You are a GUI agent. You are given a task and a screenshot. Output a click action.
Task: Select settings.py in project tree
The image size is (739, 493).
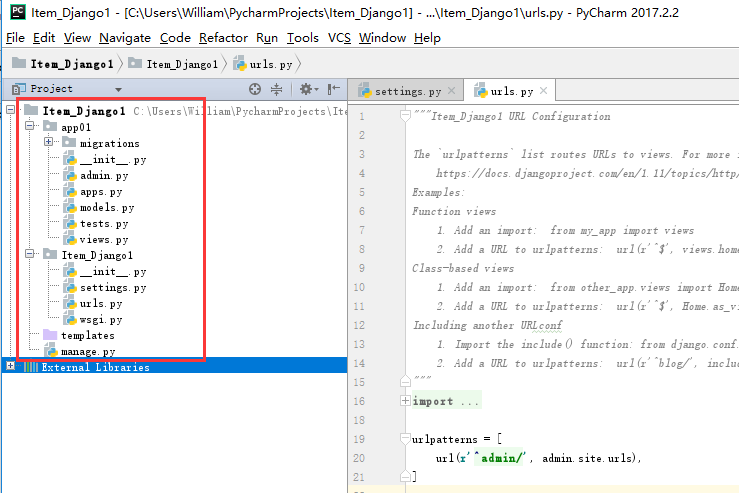tap(113, 288)
